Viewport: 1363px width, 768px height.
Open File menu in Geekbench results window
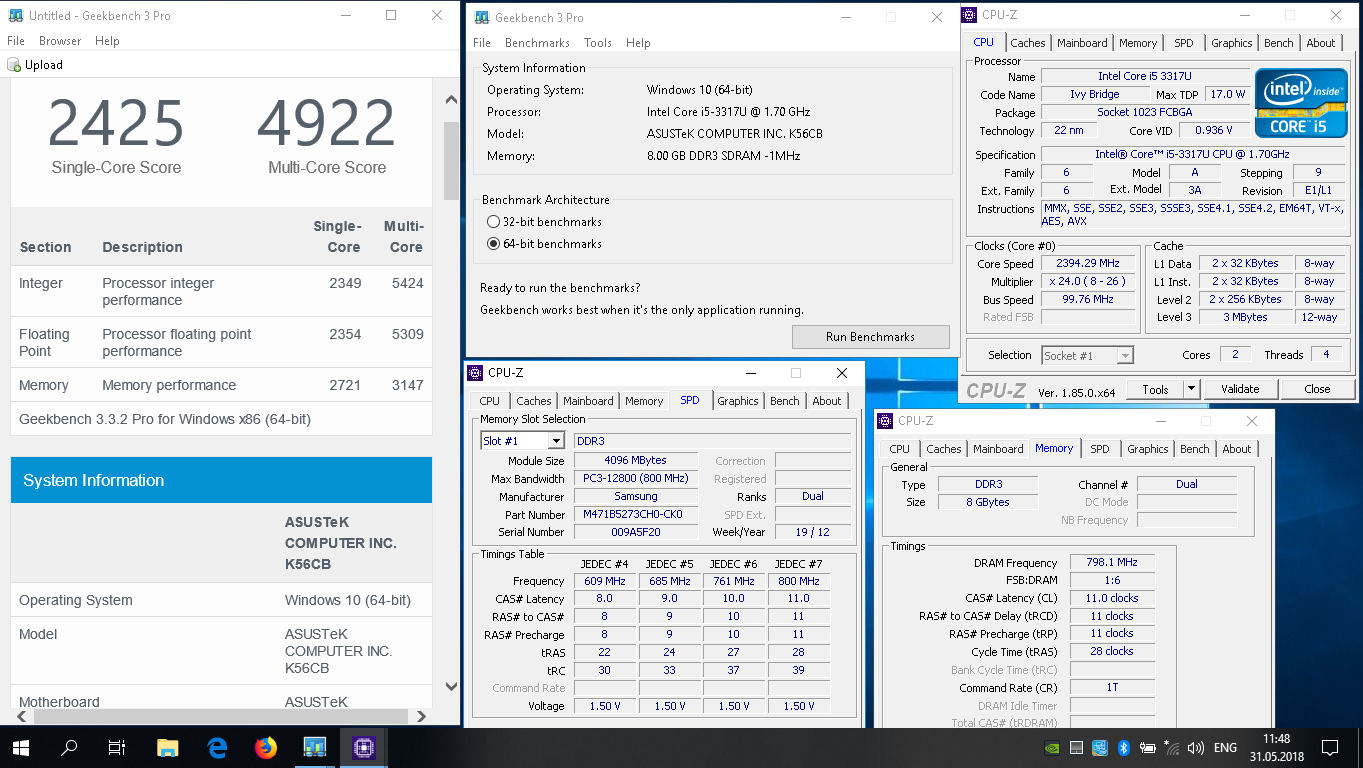pos(16,41)
